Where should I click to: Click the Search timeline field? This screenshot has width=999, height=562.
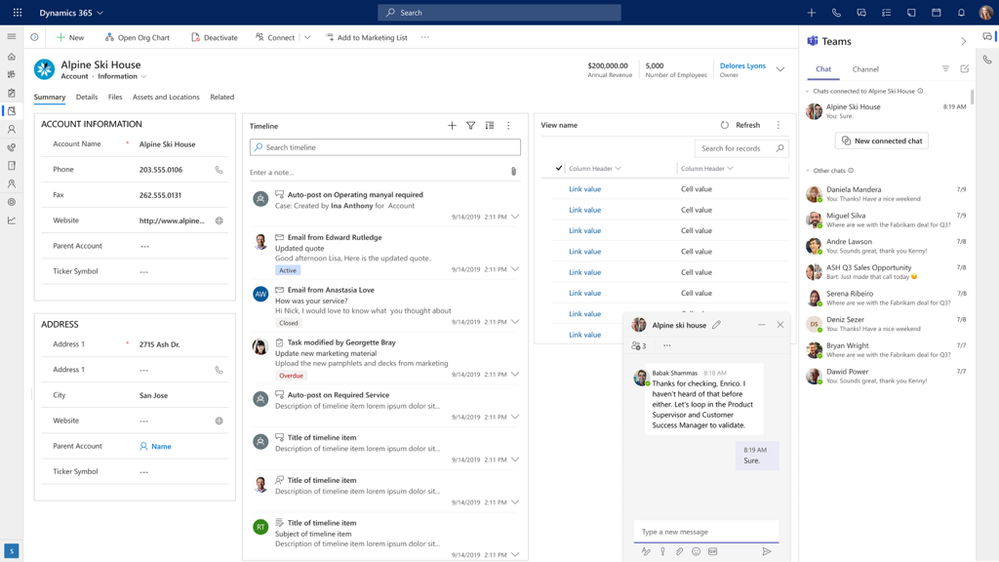click(385, 147)
